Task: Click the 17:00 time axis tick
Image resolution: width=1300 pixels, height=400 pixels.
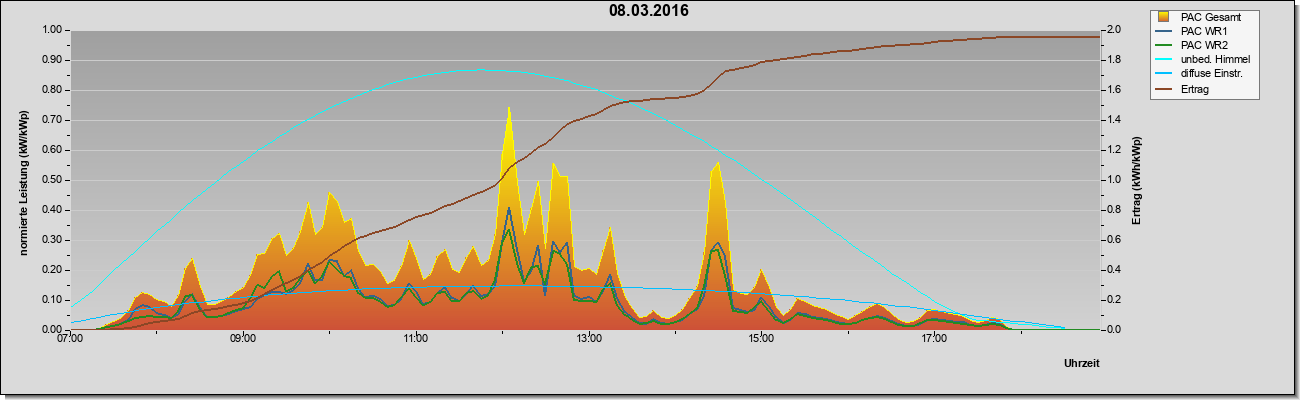Action: pos(934,340)
